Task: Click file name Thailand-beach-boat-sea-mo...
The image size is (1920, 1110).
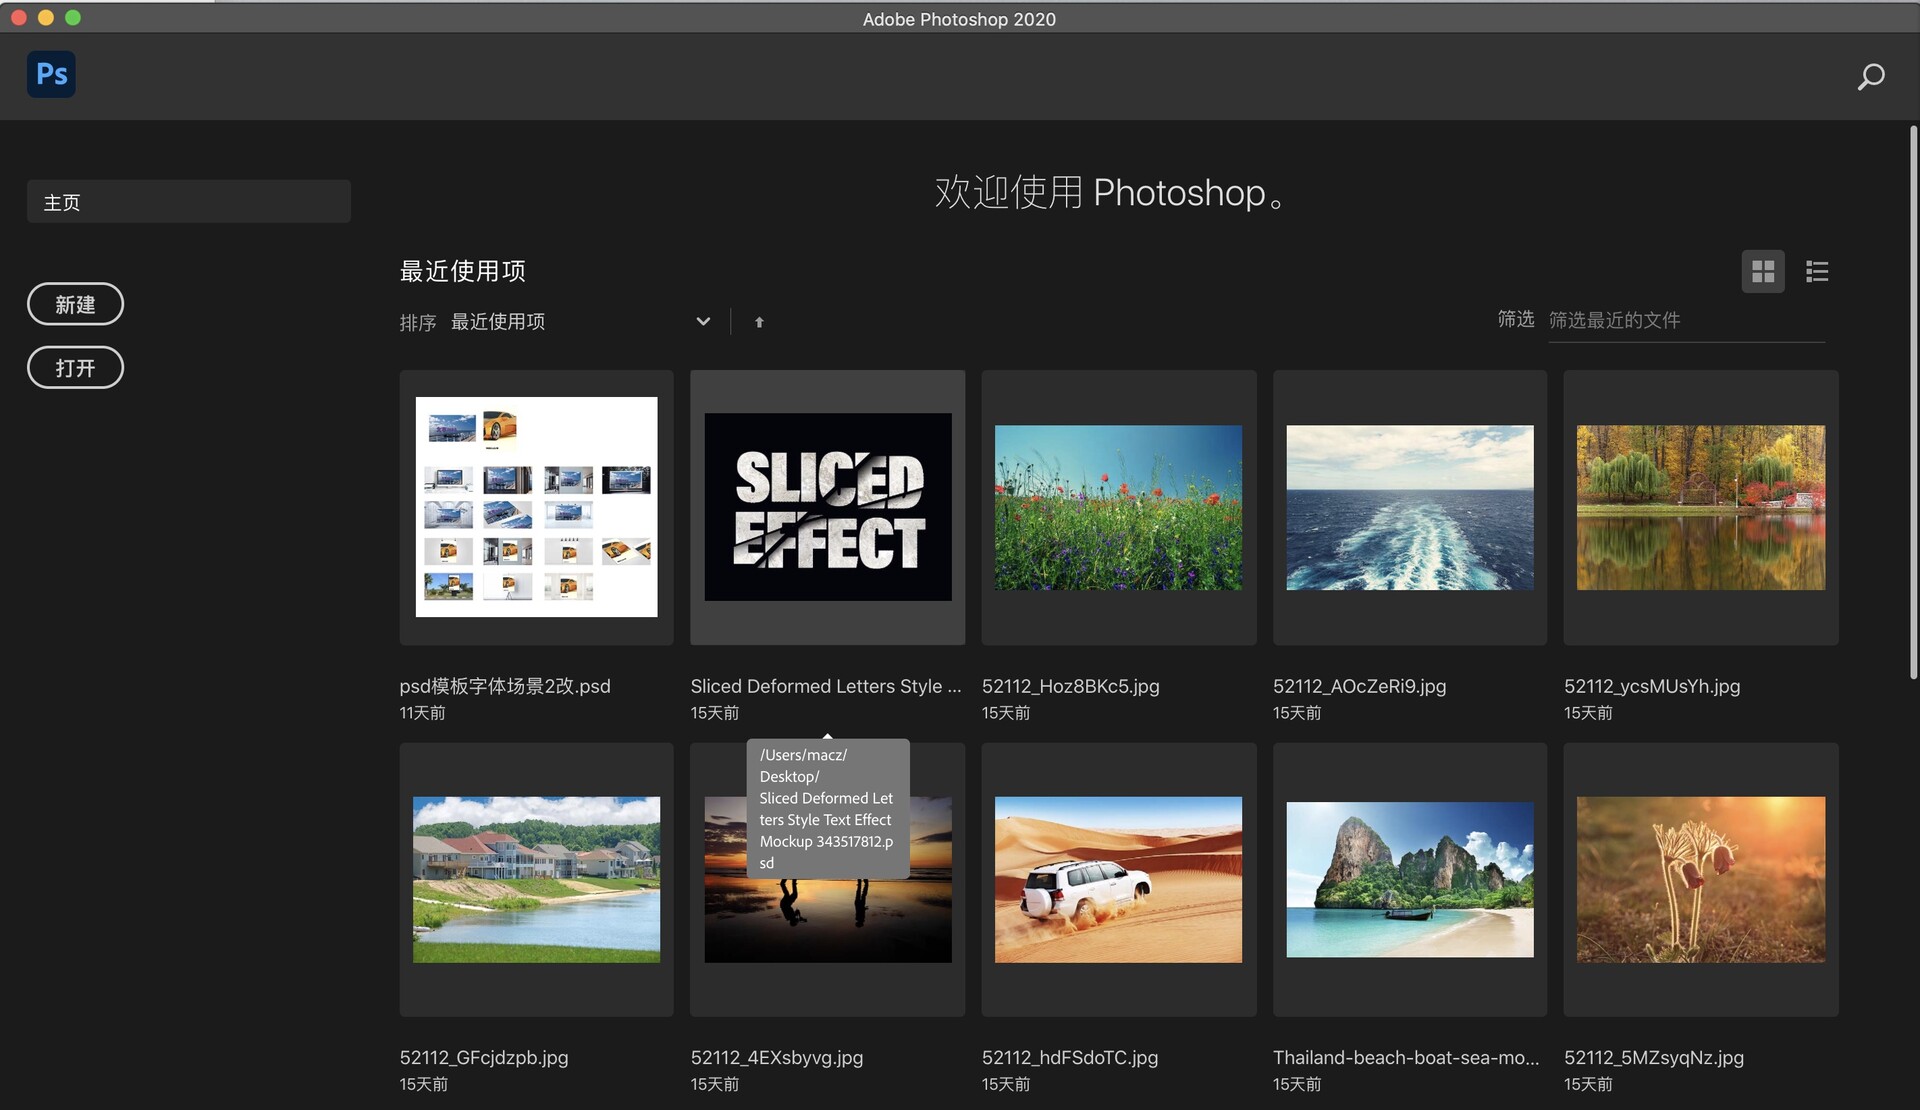Action: pyautogui.click(x=1406, y=1057)
